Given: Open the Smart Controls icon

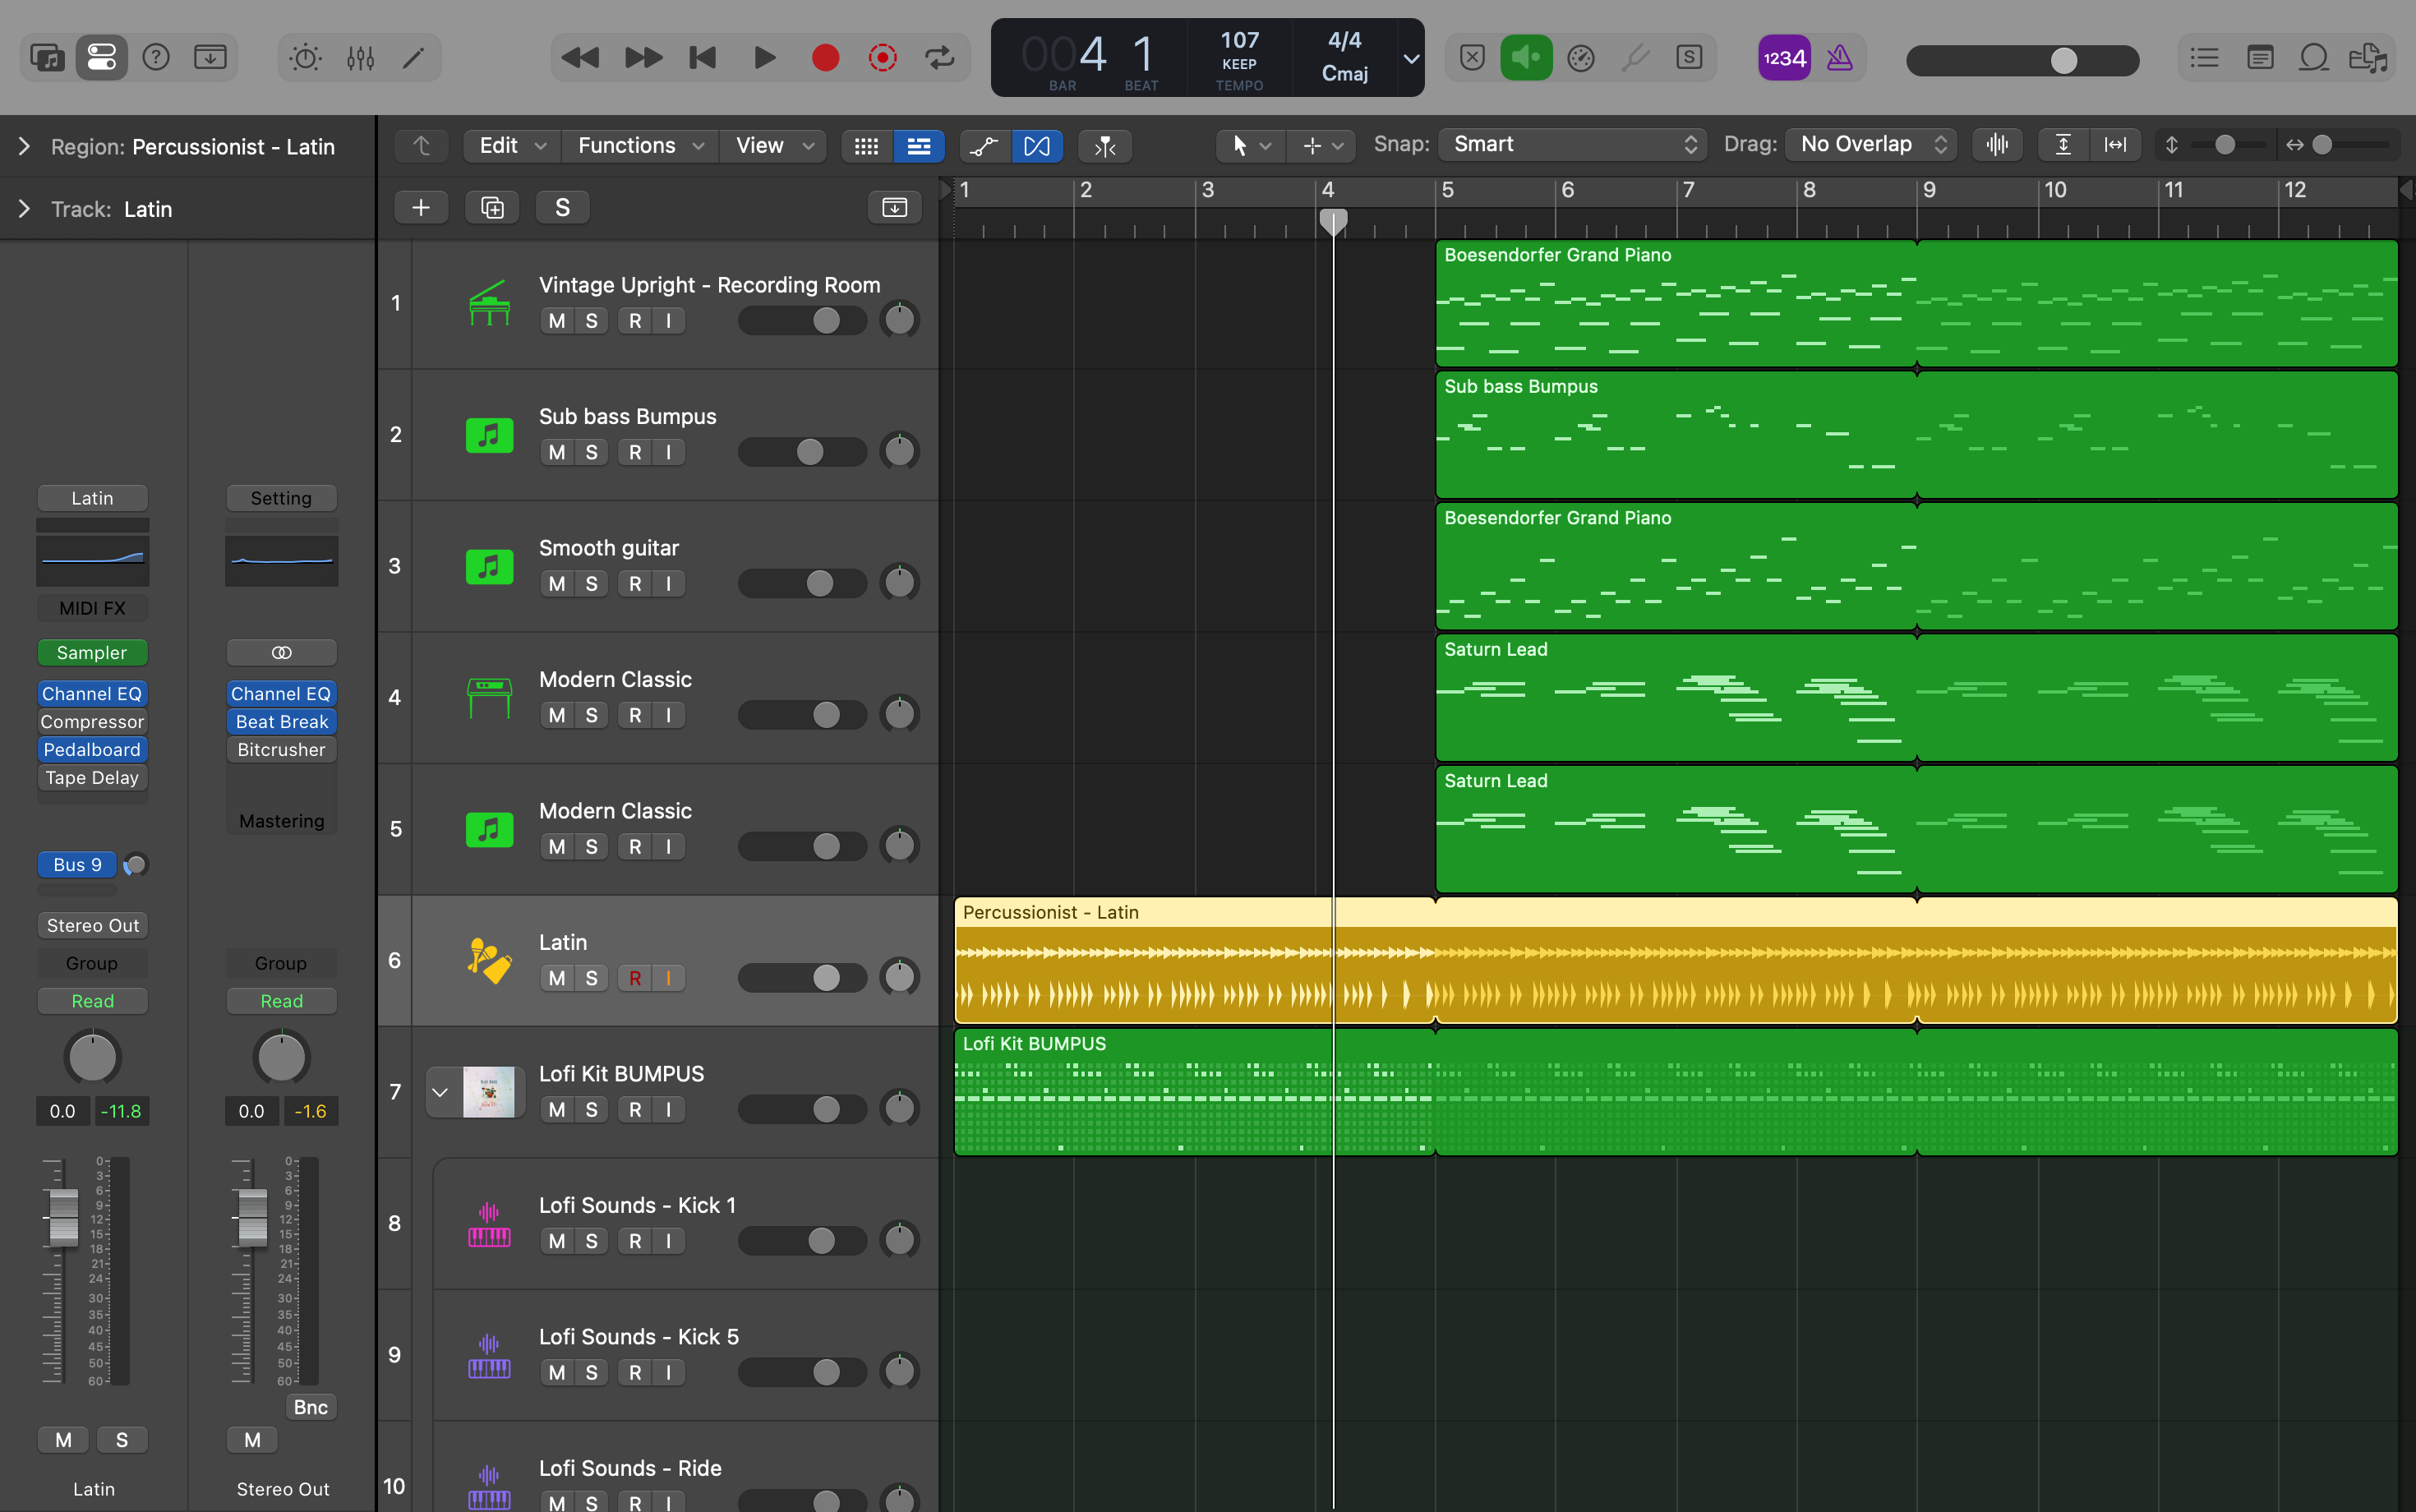Looking at the screenshot, I should tap(305, 58).
